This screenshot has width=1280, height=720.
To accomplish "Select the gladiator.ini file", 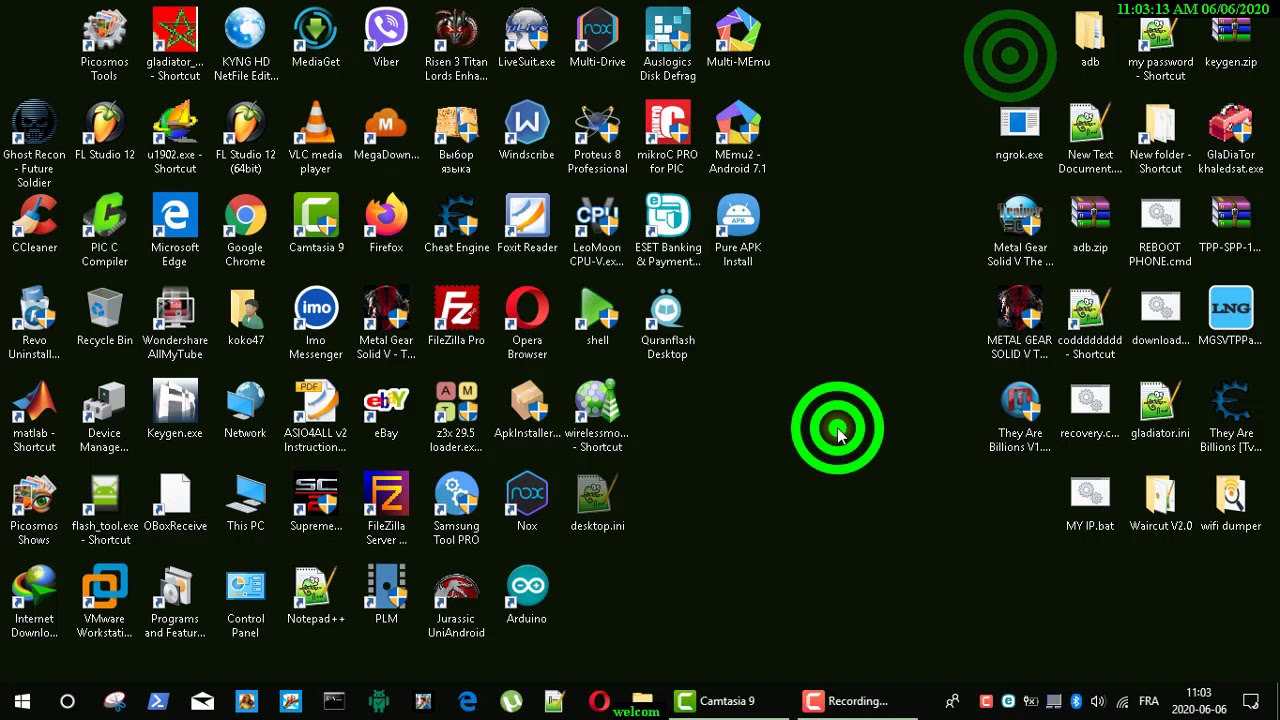I will coord(1160,410).
